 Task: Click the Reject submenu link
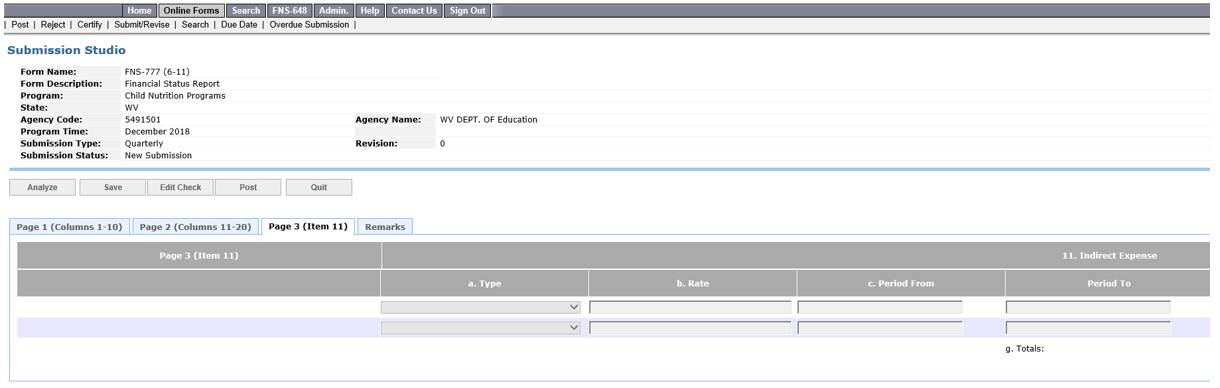[53, 25]
